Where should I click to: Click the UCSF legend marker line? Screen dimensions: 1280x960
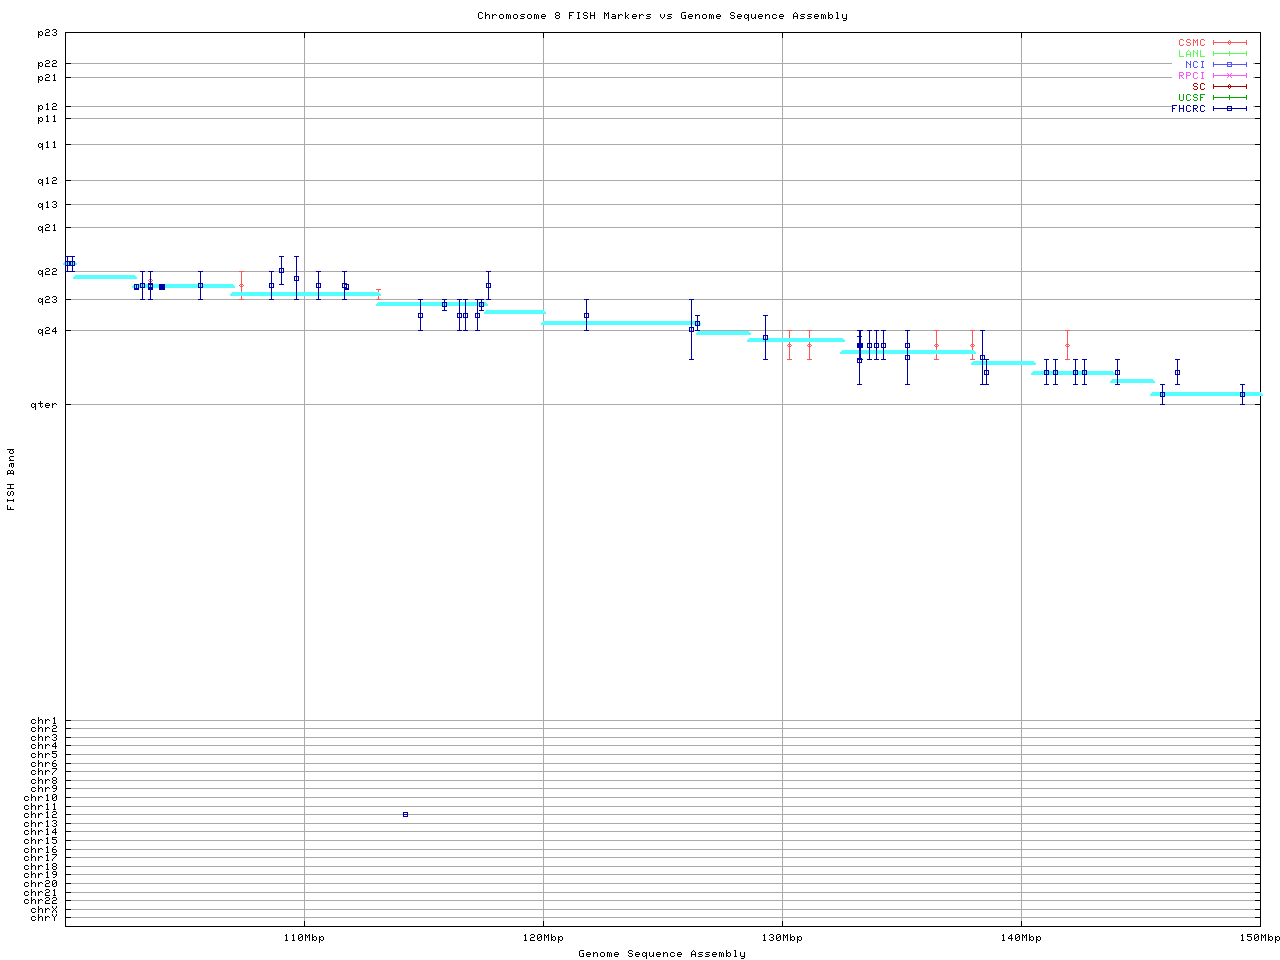click(1229, 98)
